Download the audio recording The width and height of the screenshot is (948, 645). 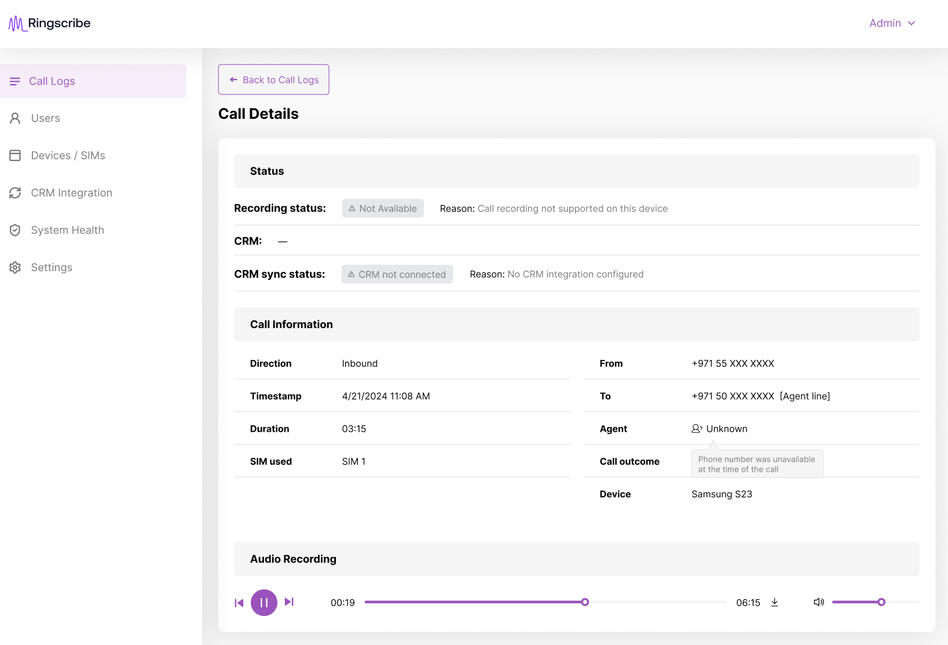point(774,602)
